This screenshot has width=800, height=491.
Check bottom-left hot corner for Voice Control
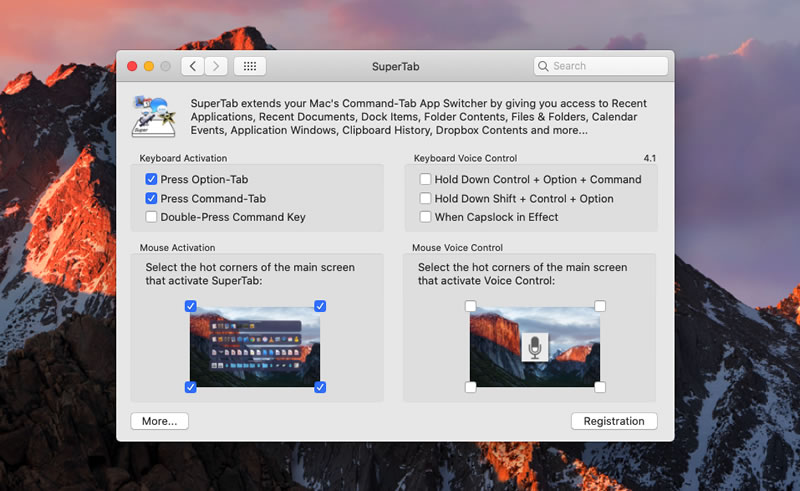[x=470, y=387]
